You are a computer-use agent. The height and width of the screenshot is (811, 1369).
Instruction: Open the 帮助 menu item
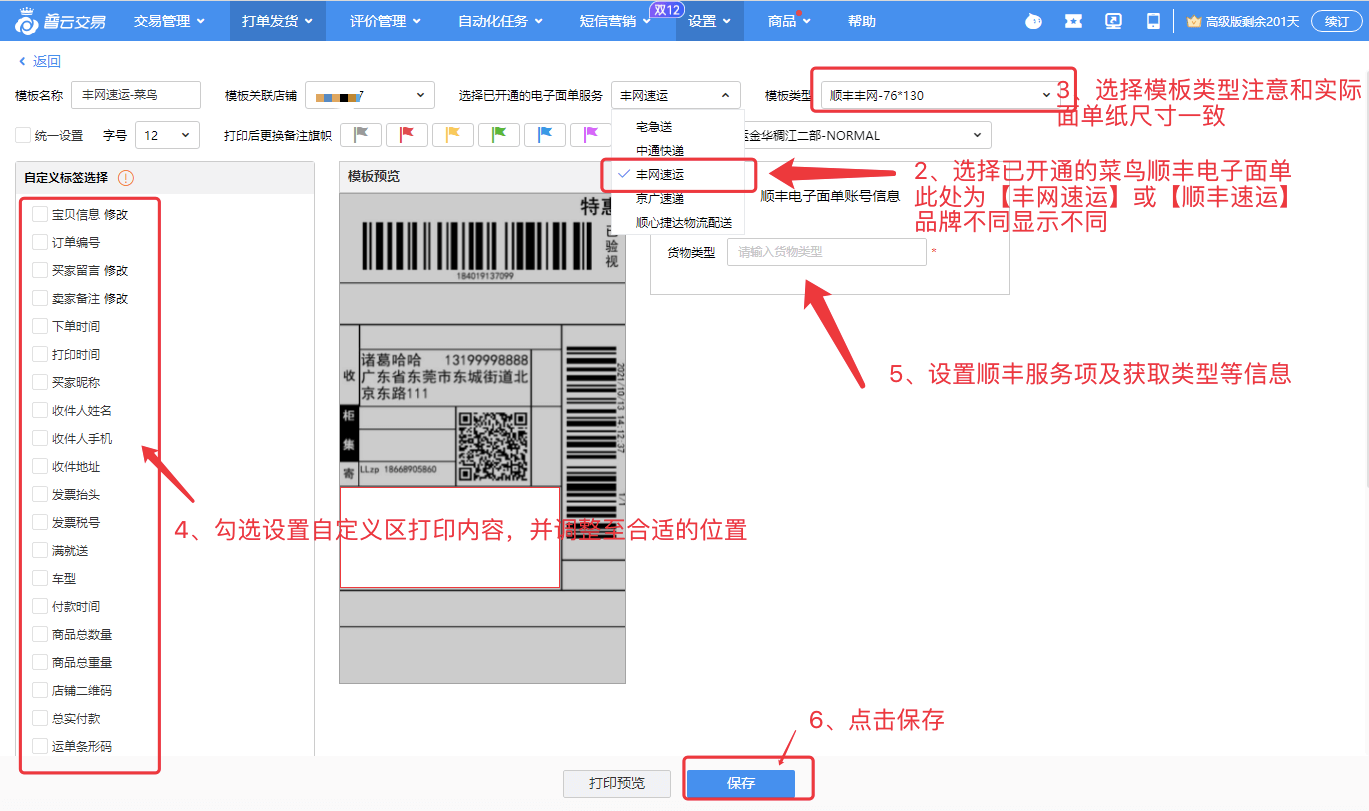861,21
